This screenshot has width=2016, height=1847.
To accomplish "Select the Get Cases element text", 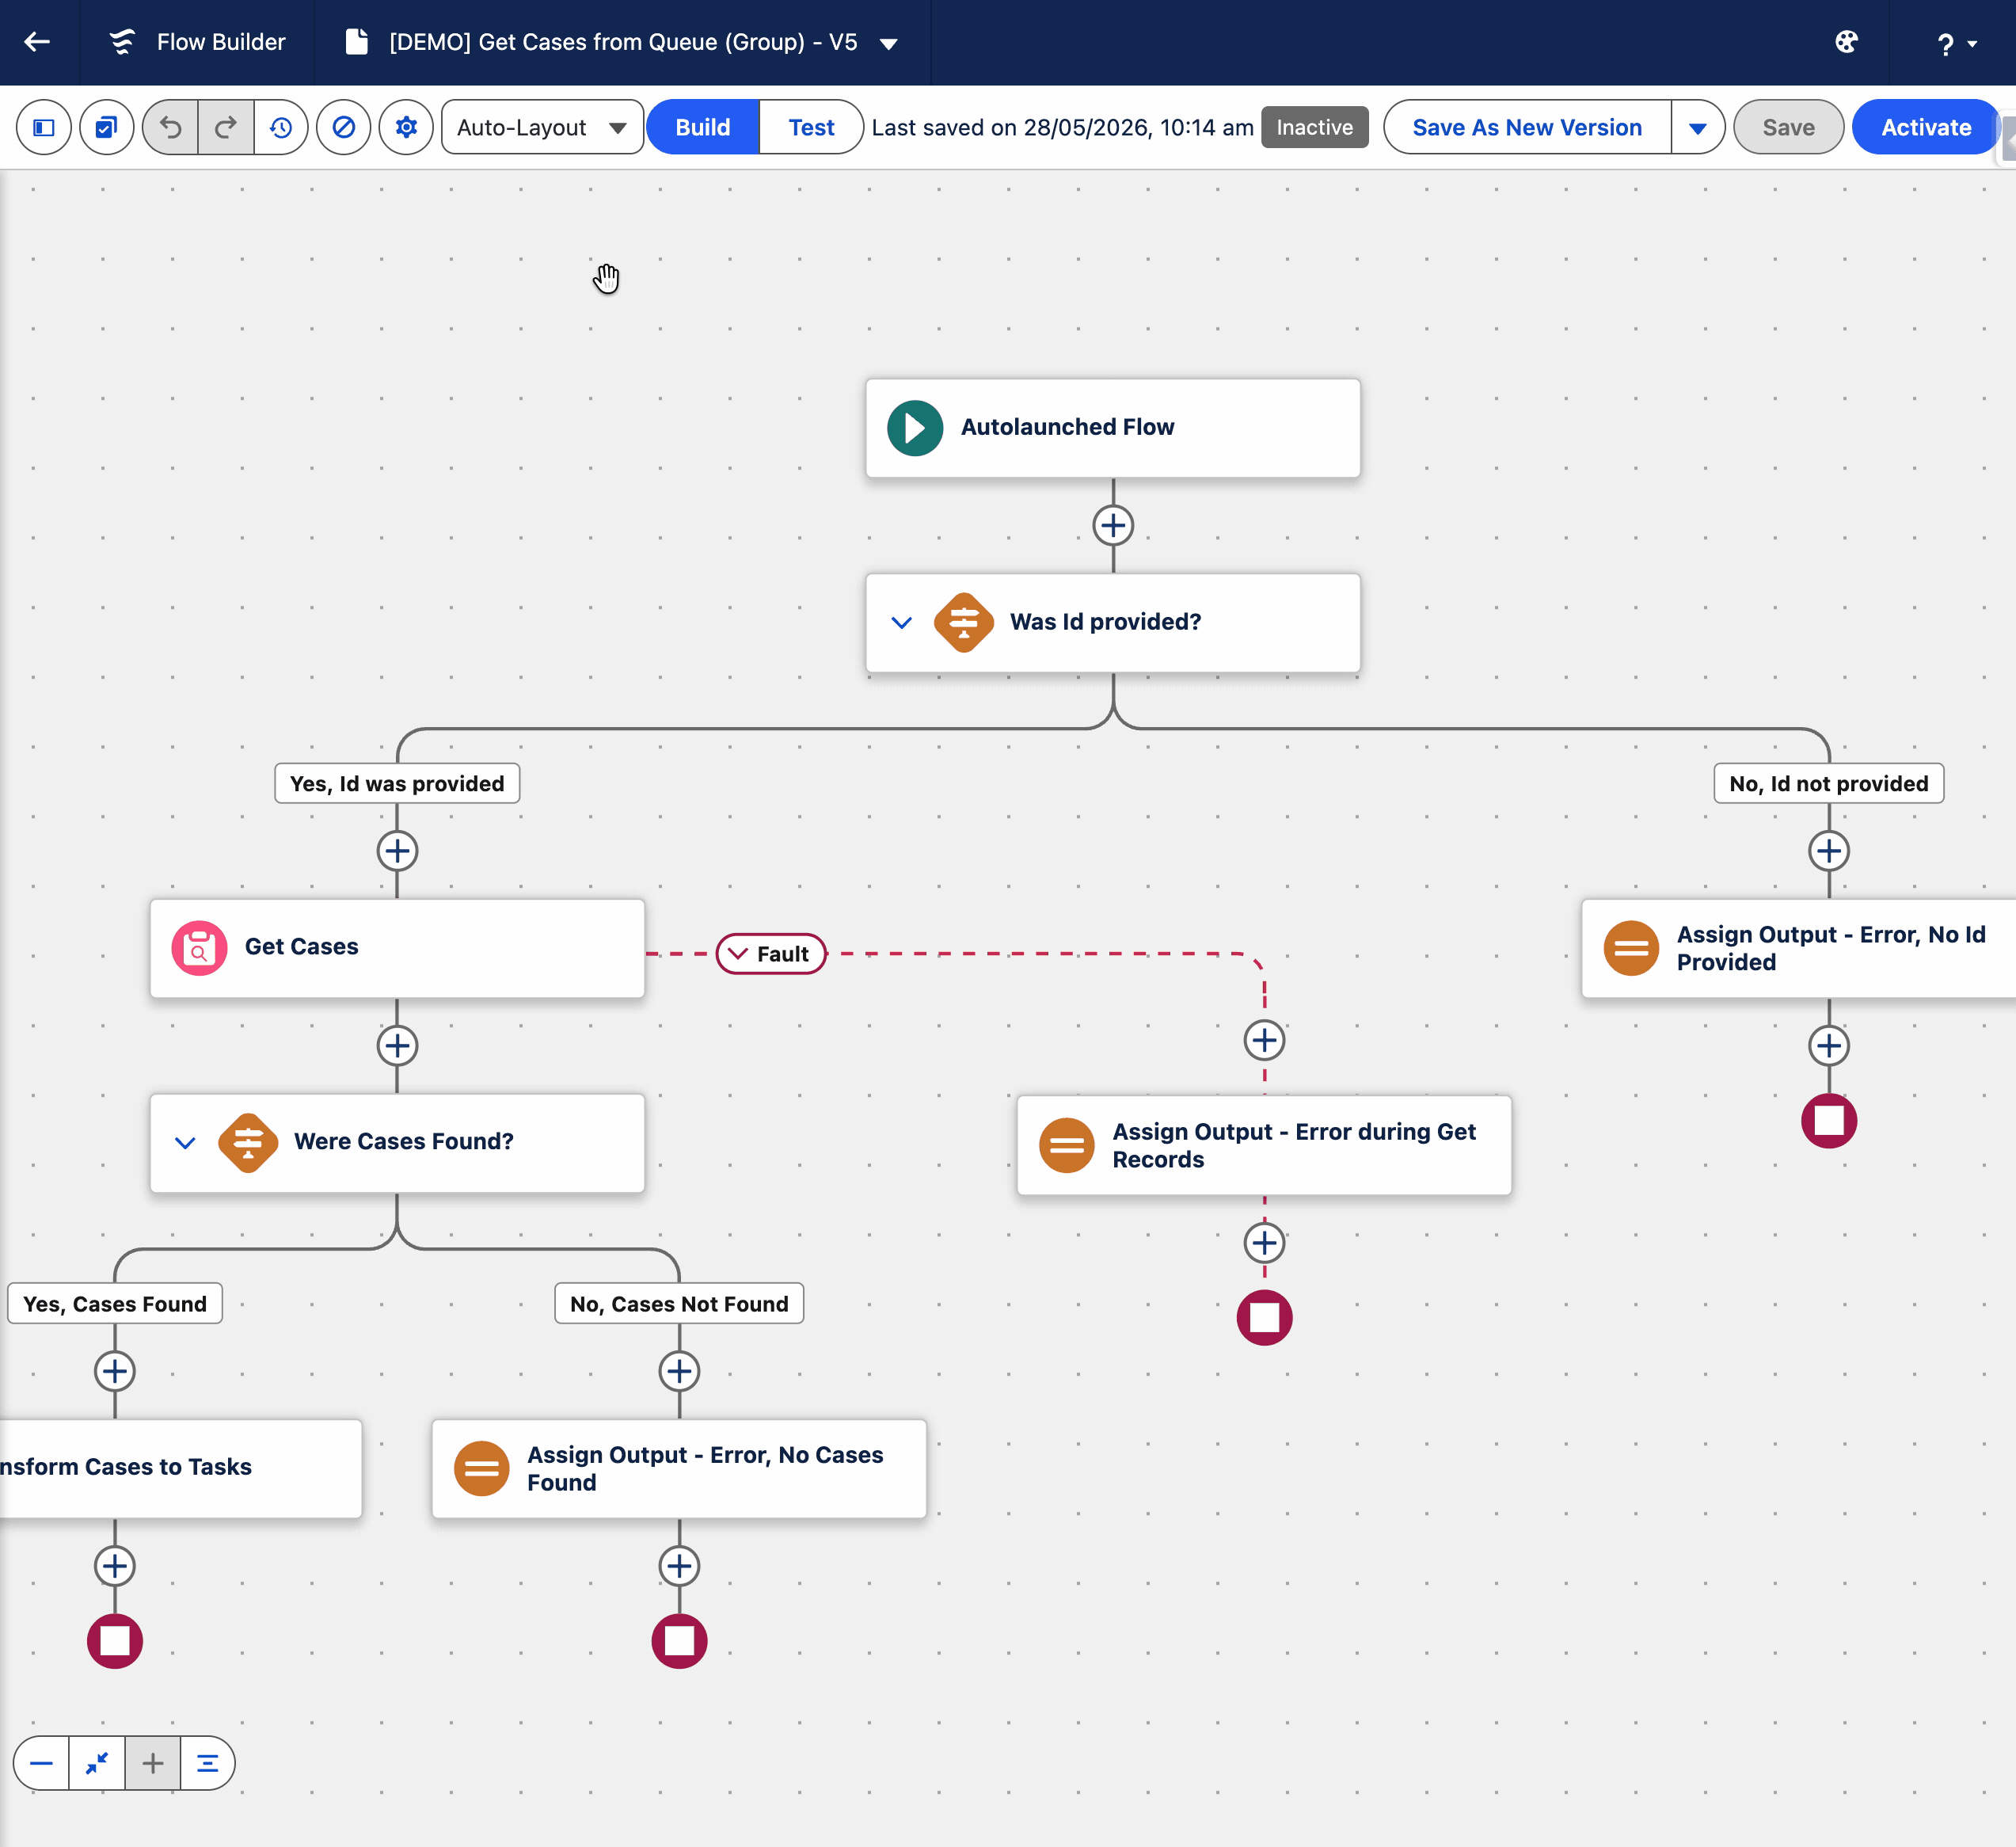I will coord(301,946).
